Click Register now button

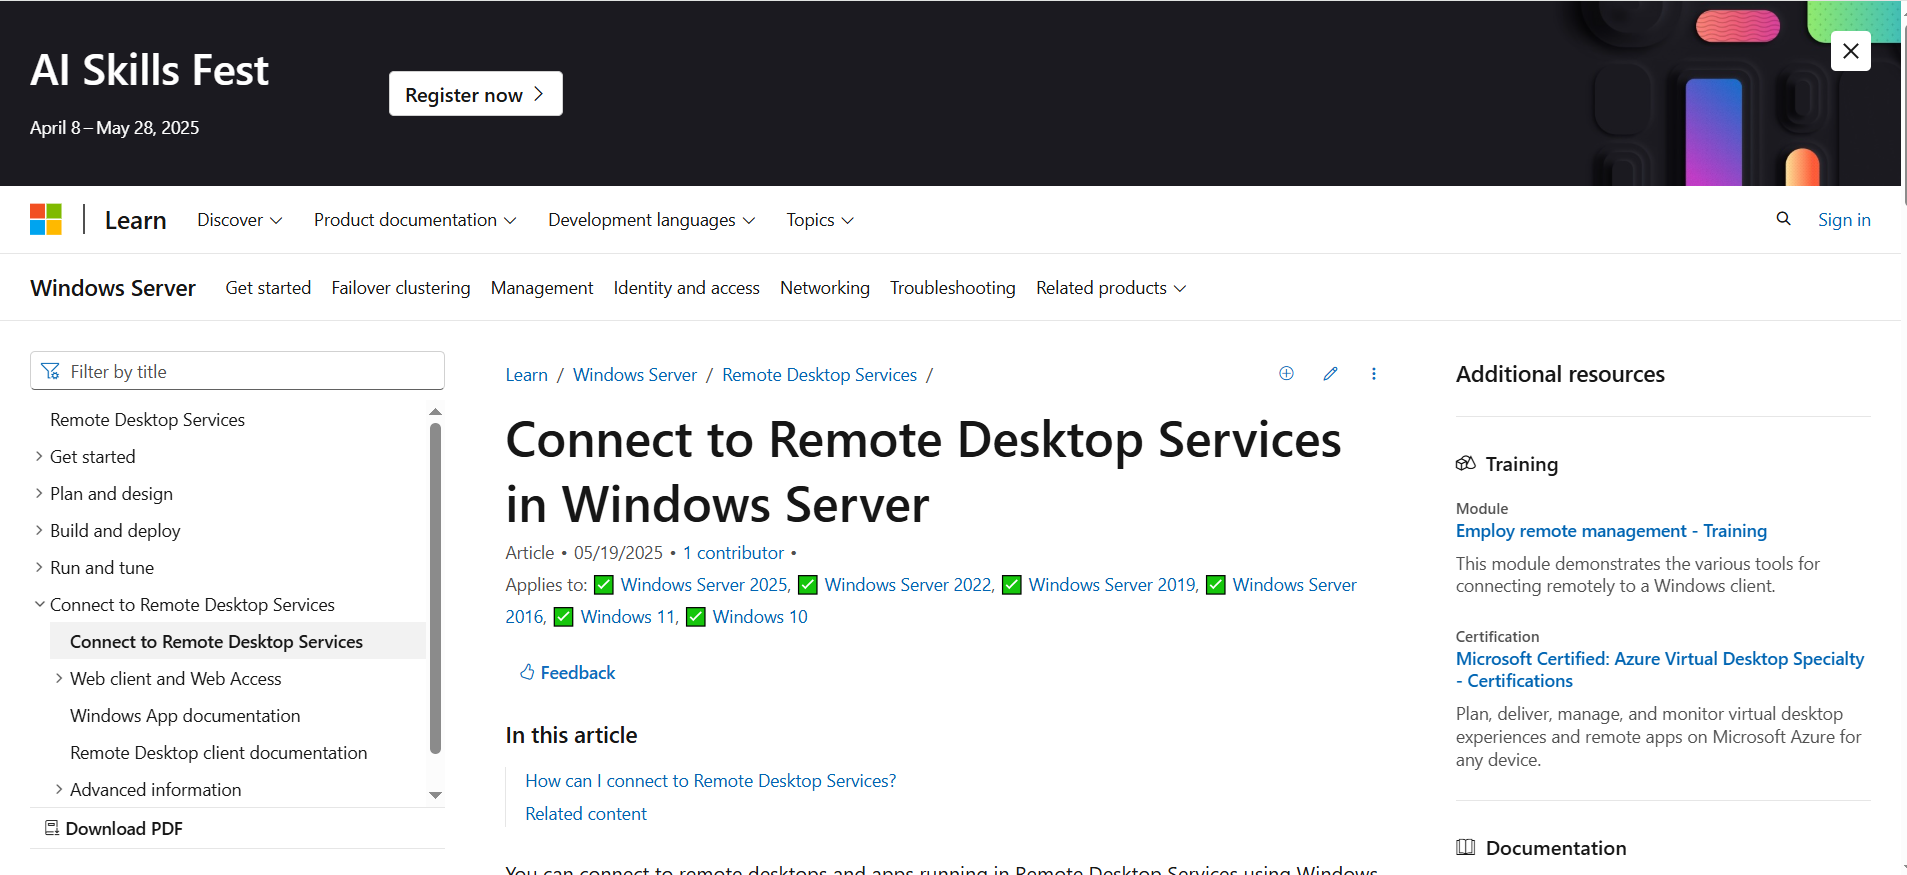click(x=476, y=94)
